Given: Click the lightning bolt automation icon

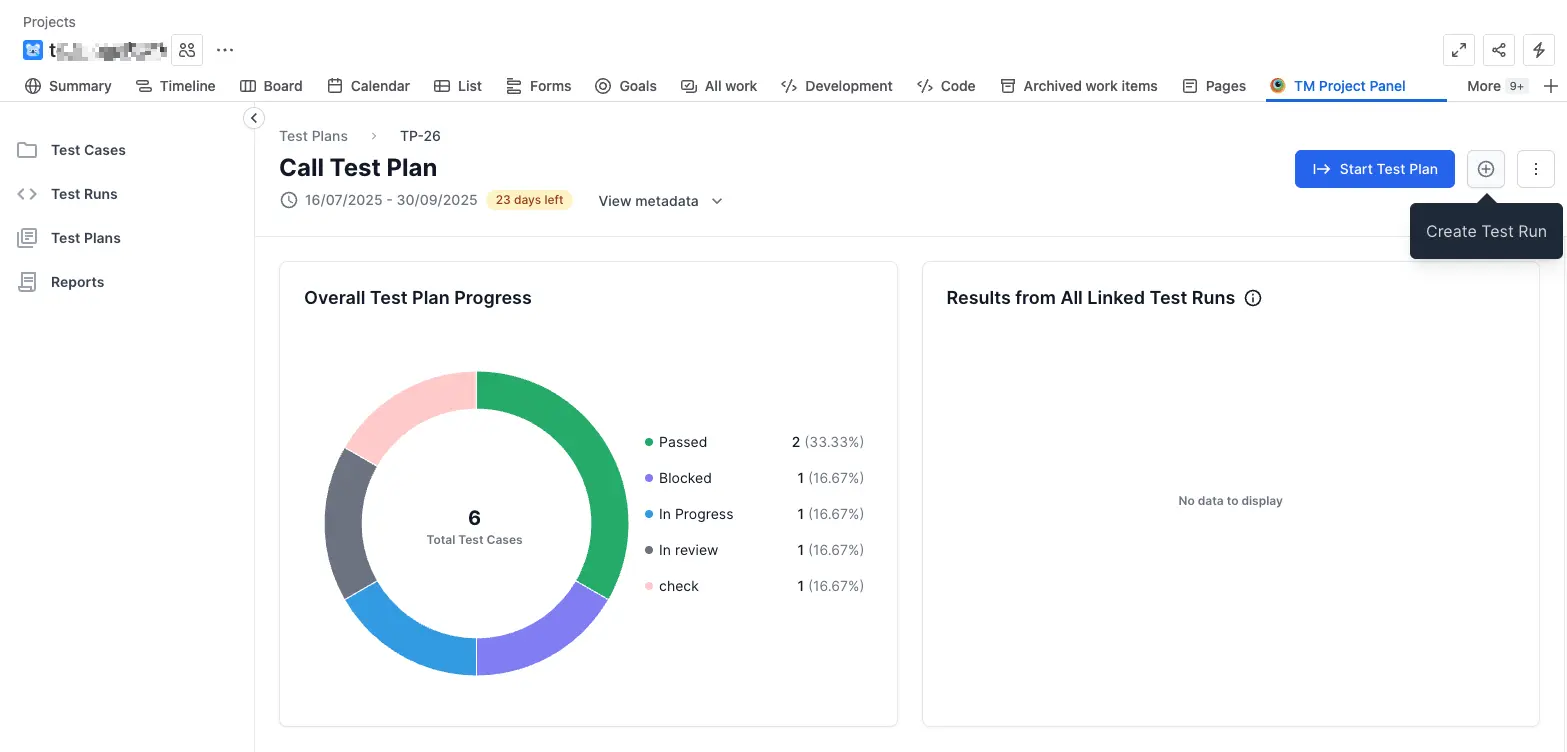Looking at the screenshot, I should (1538, 50).
